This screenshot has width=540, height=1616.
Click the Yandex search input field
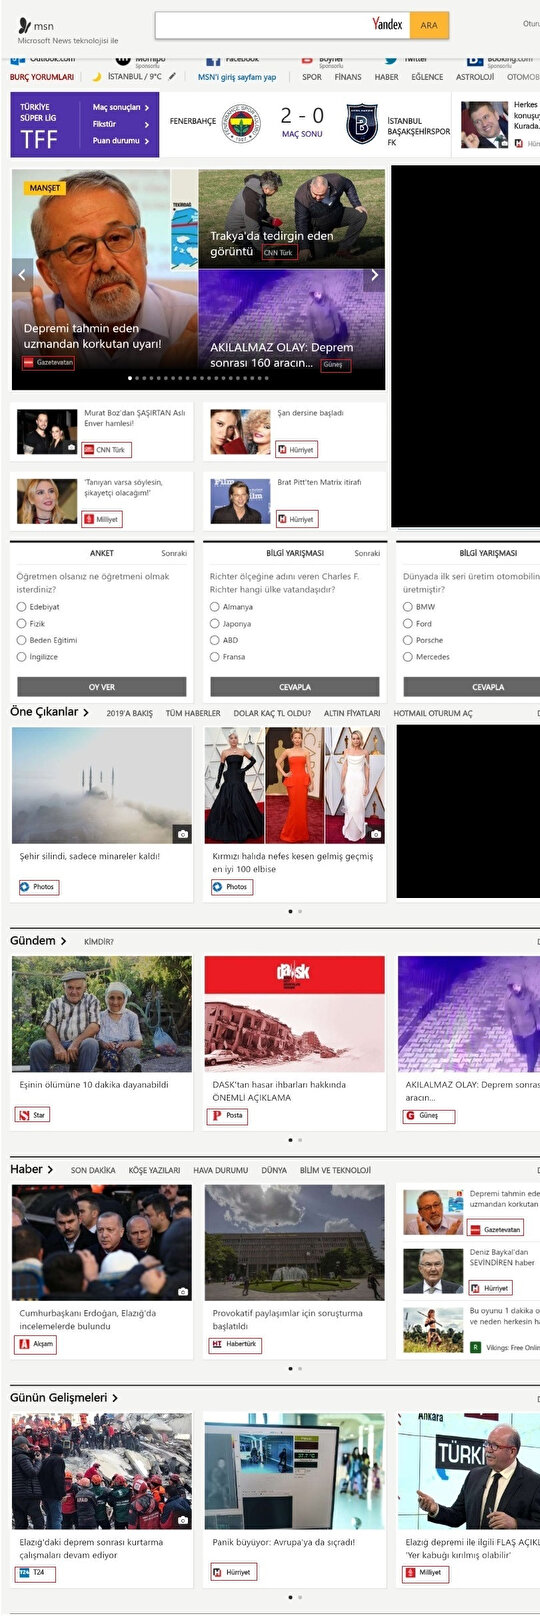260,25
